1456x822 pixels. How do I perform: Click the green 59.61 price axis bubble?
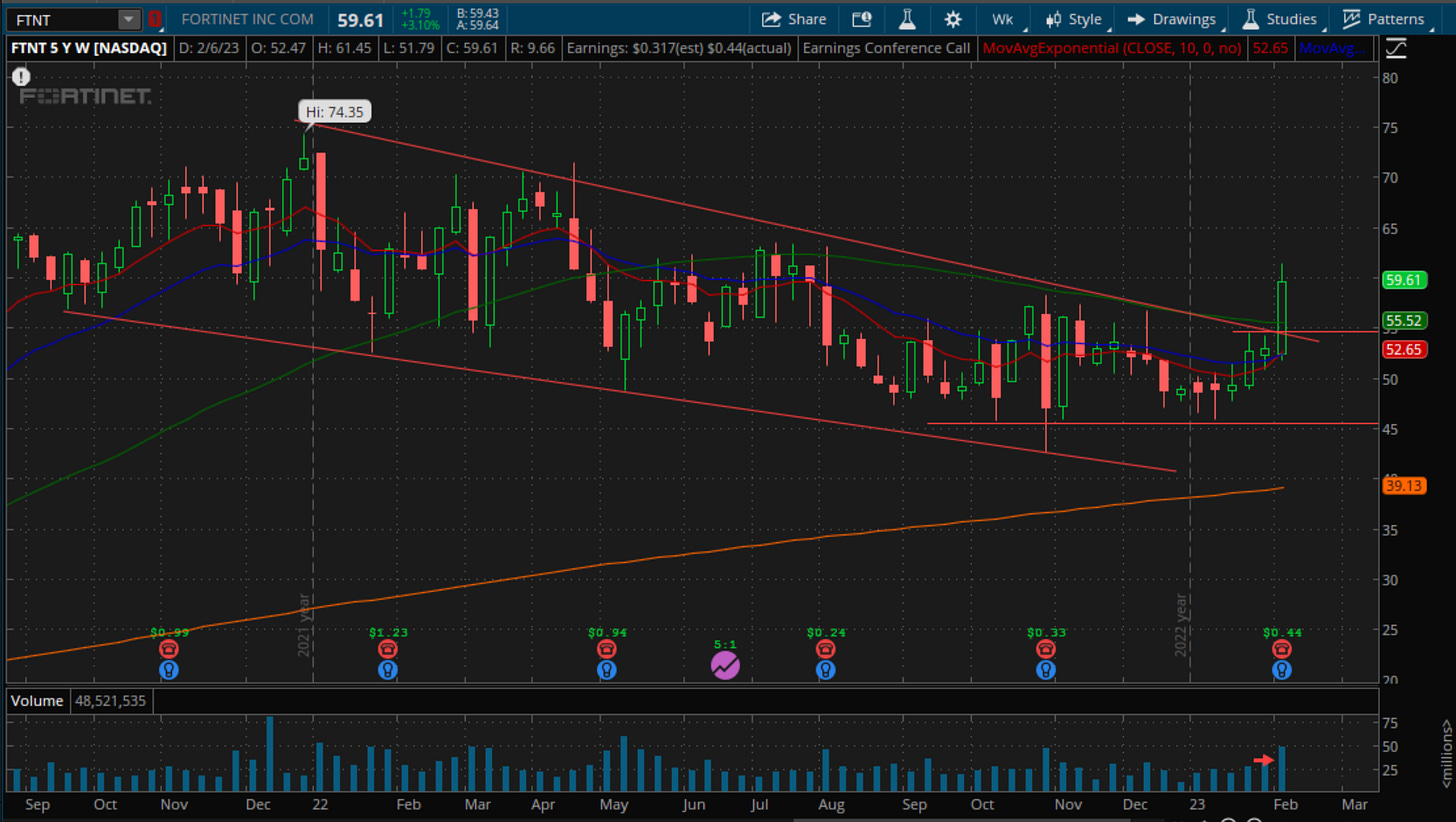pos(1403,280)
